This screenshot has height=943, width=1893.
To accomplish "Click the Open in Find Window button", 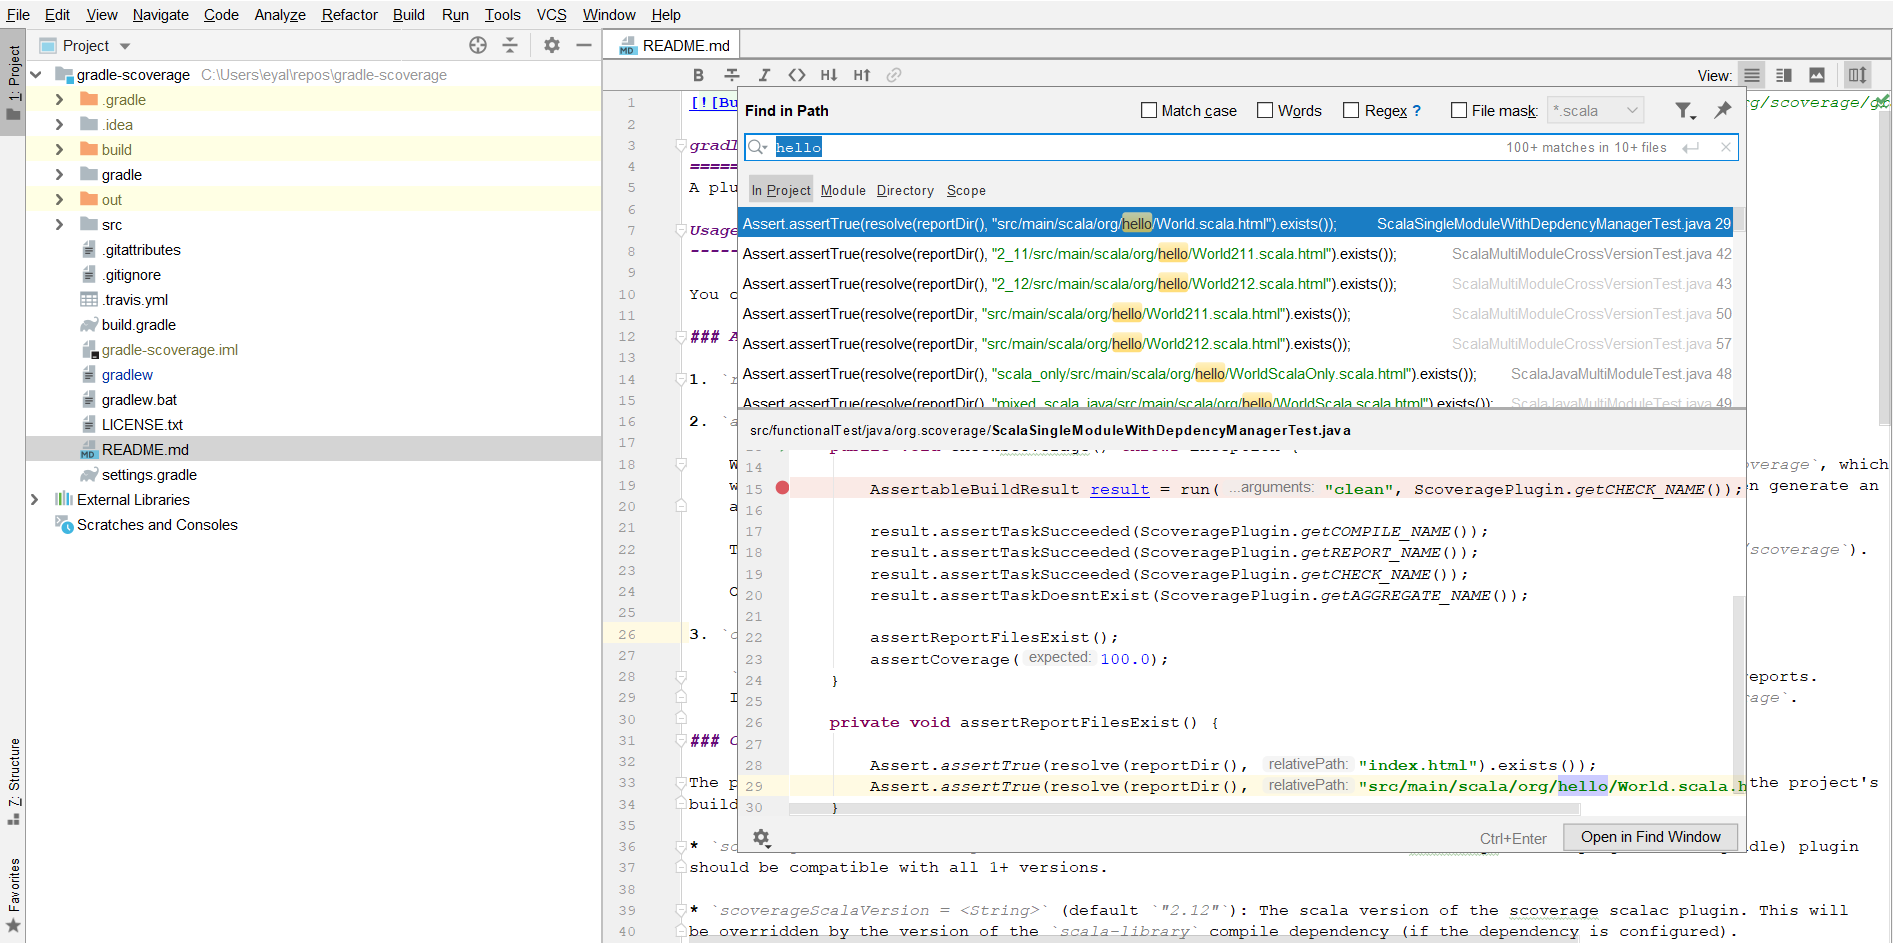I will point(1650,837).
